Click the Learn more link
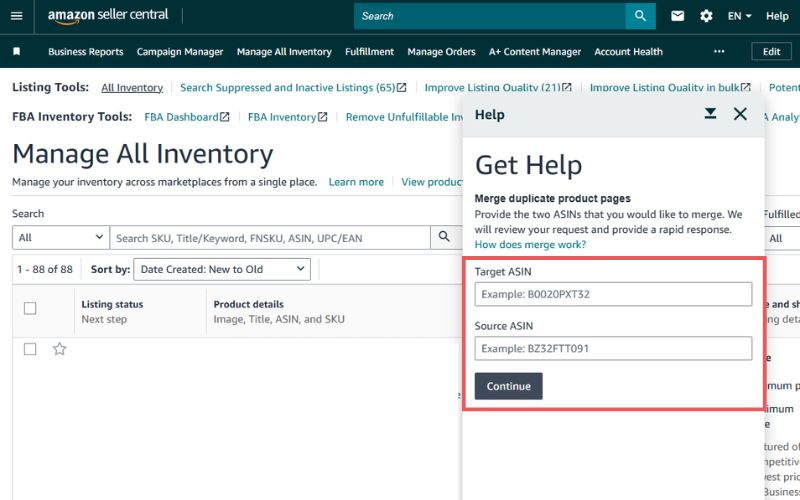800x500 pixels. pos(356,182)
